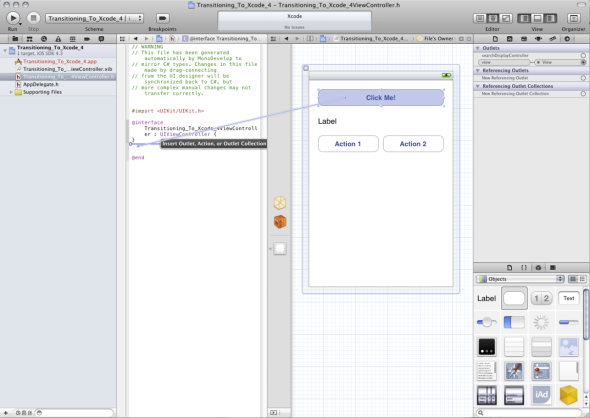Open the source editor related files menu
Image resolution: width=590 pixels, height=418 pixels.
coord(122,39)
